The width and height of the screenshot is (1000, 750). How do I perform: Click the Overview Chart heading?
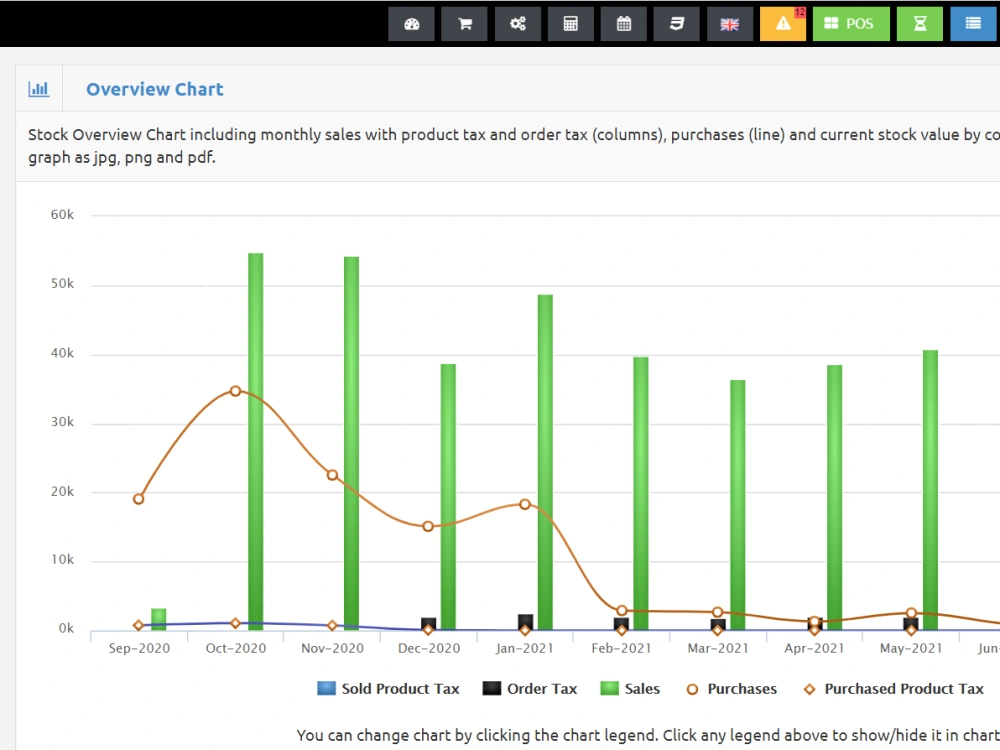point(155,89)
